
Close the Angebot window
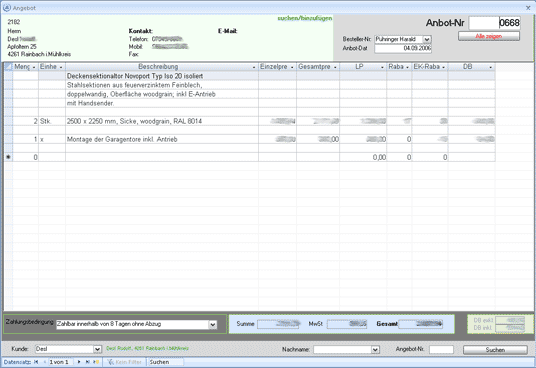(x=528, y=8)
